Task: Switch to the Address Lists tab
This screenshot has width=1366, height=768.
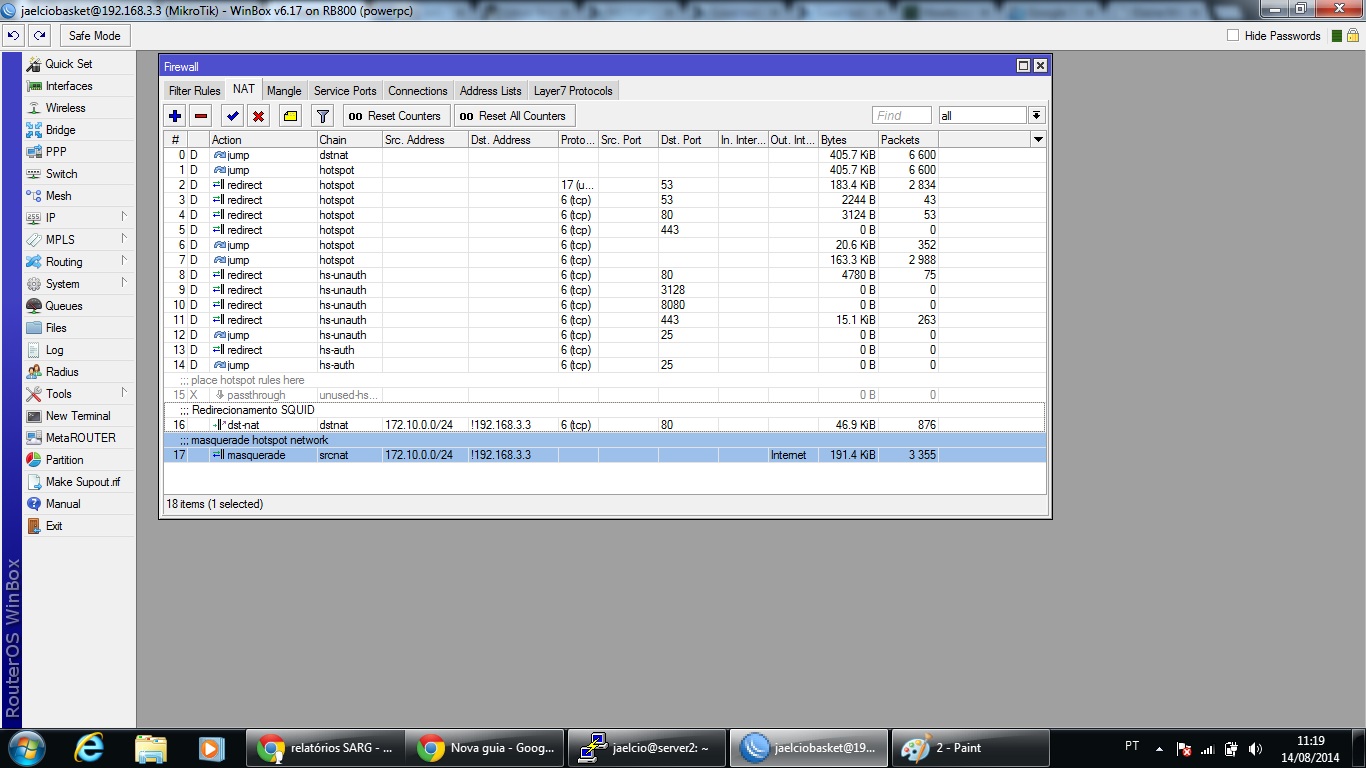Action: pyautogui.click(x=491, y=91)
